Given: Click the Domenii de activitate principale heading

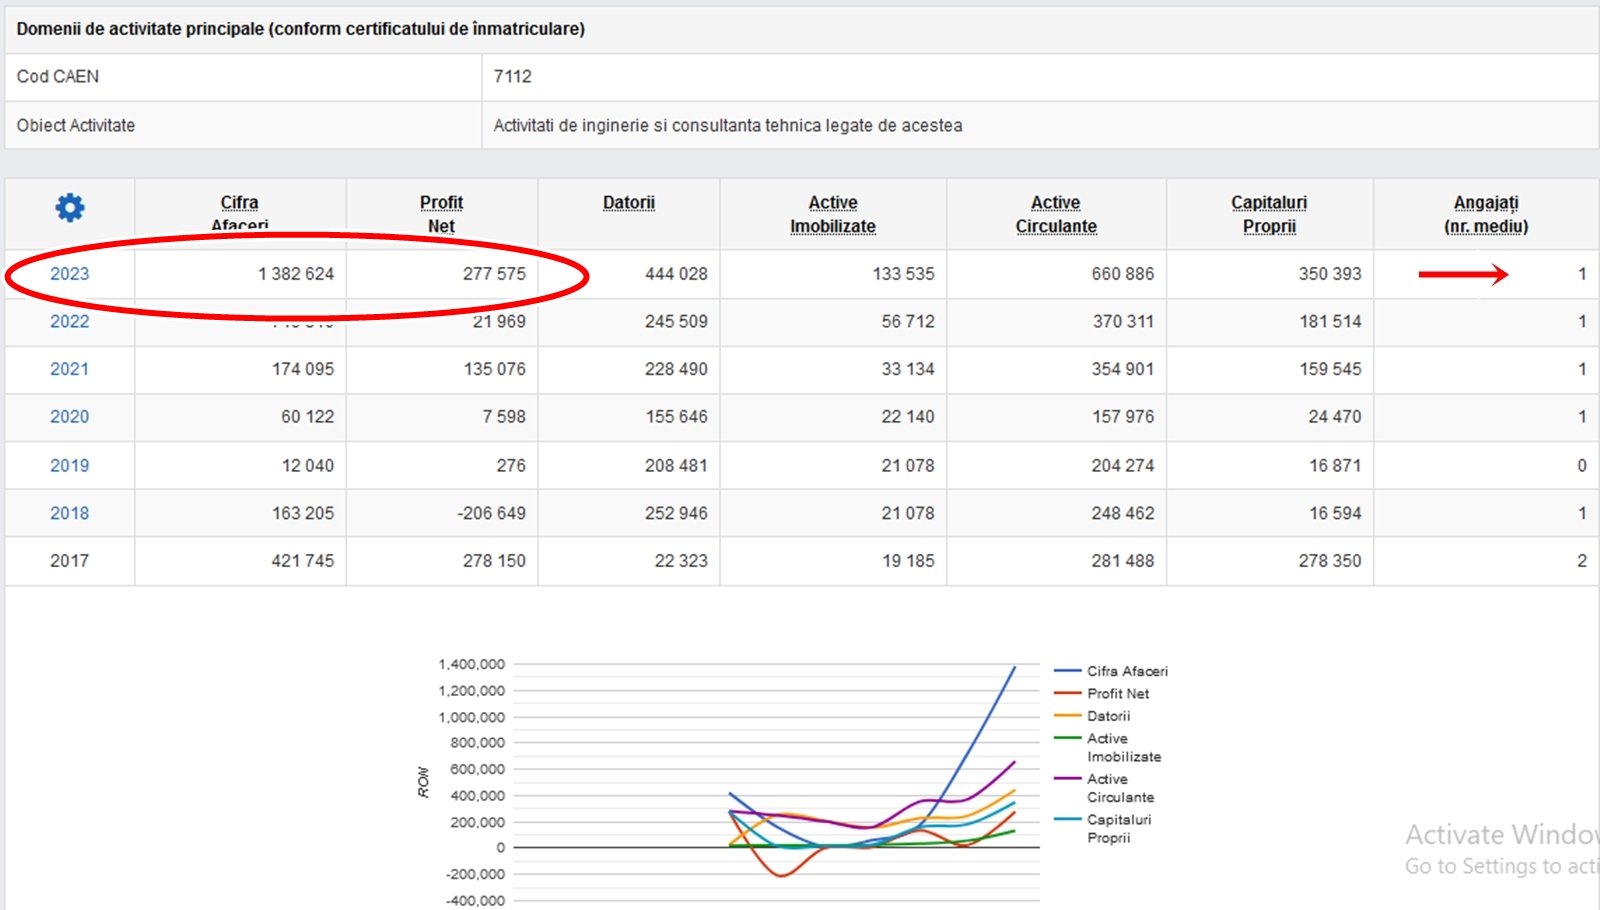Looking at the screenshot, I should coord(301,29).
